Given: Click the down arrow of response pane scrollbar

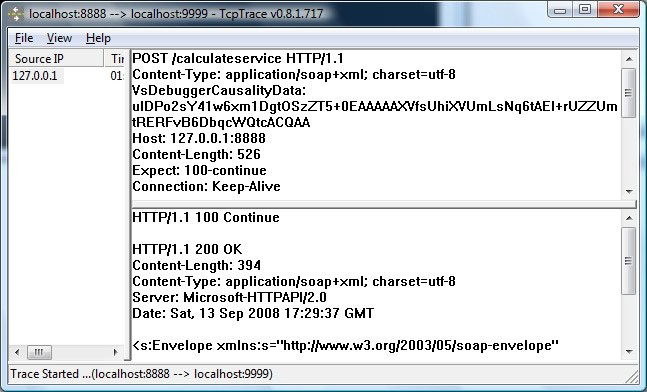Looking at the screenshot, I should (629, 352).
